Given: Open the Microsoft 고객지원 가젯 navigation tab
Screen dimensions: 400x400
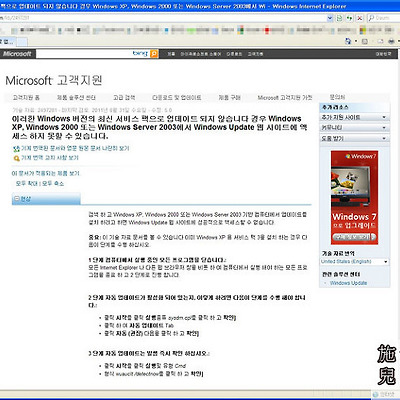Looking at the screenshot, I should click(285, 98).
